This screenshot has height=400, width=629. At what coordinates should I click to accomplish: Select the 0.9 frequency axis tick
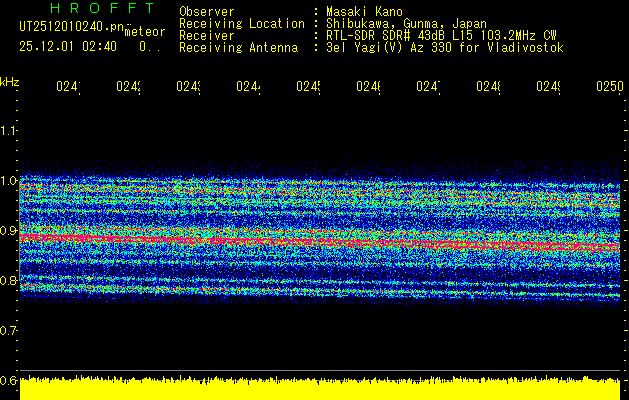pyautogui.click(x=9, y=230)
